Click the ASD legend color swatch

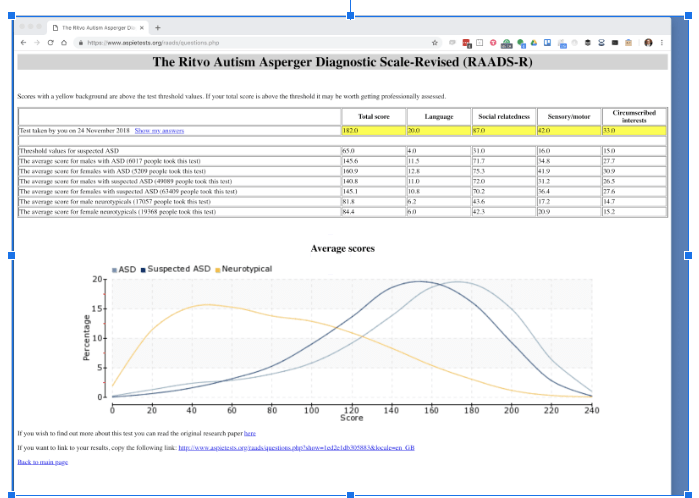(x=115, y=270)
